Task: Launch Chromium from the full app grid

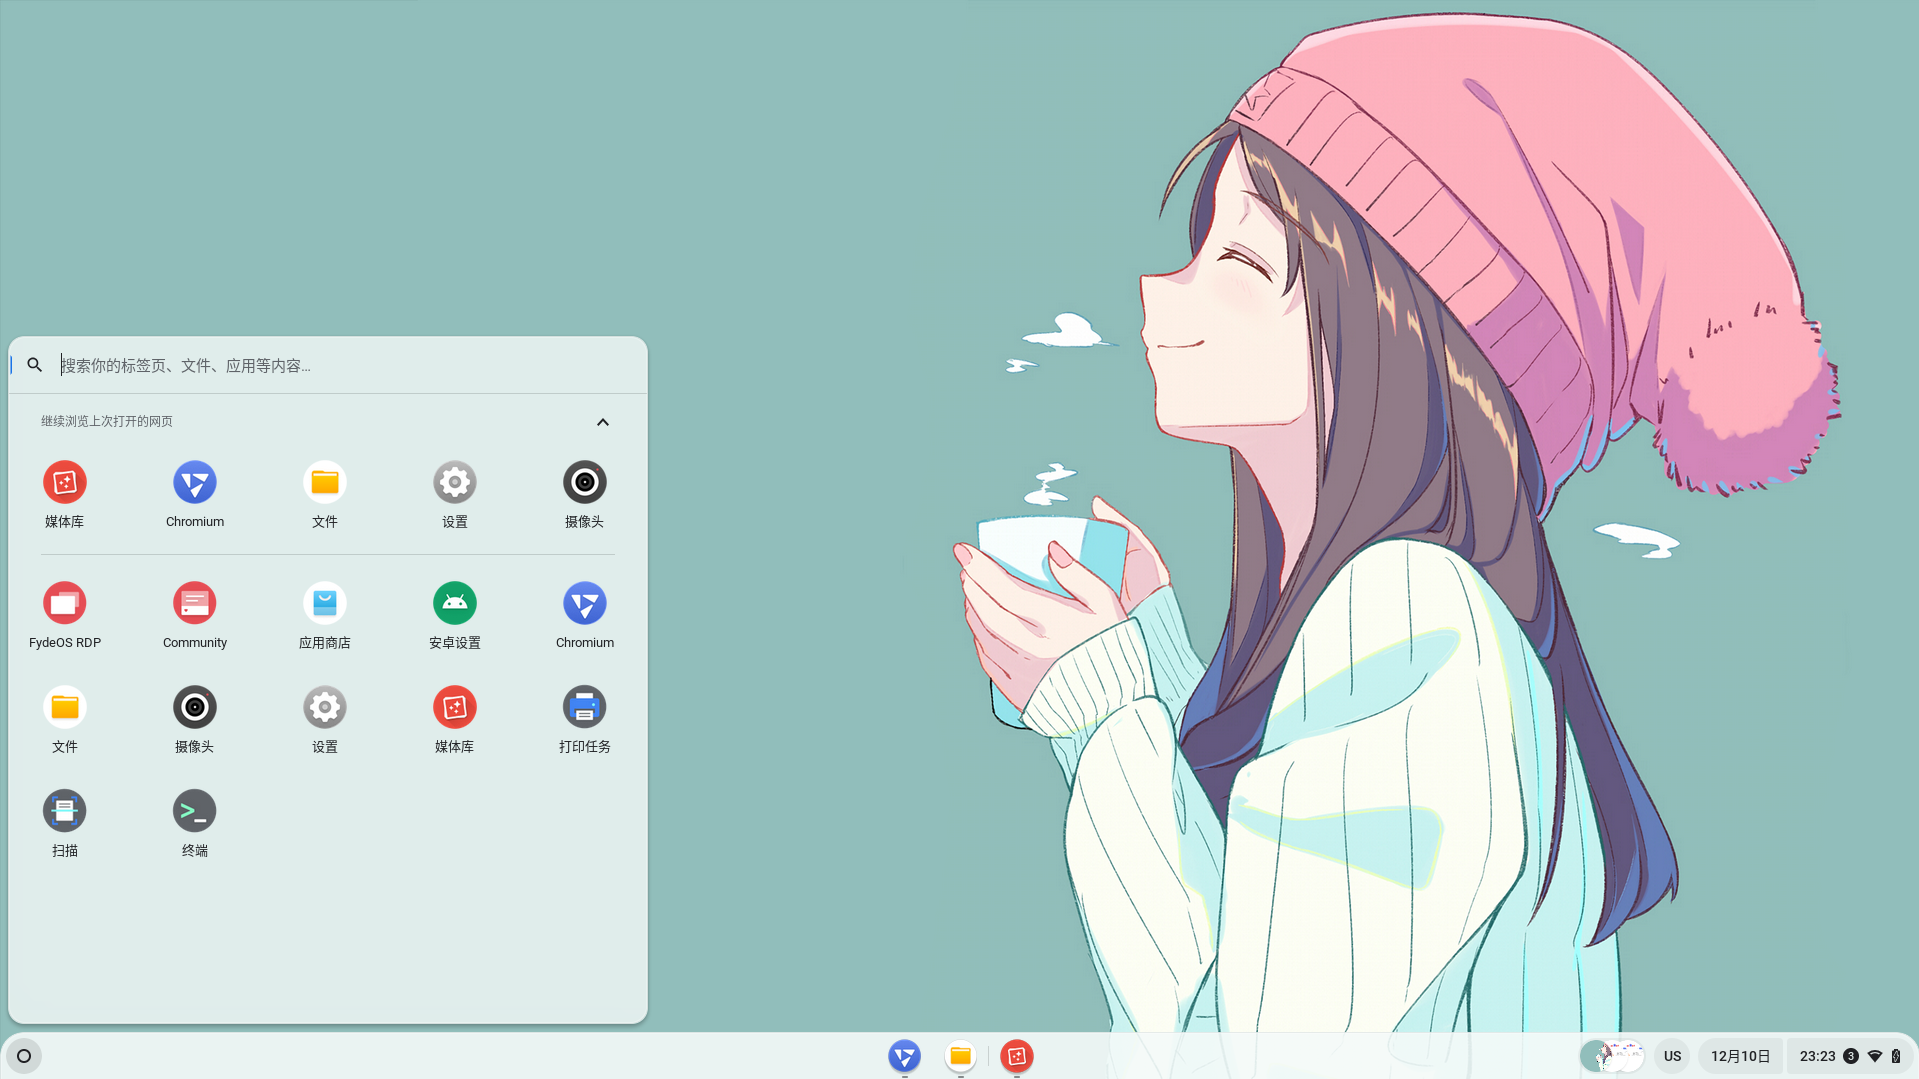Action: (584, 615)
